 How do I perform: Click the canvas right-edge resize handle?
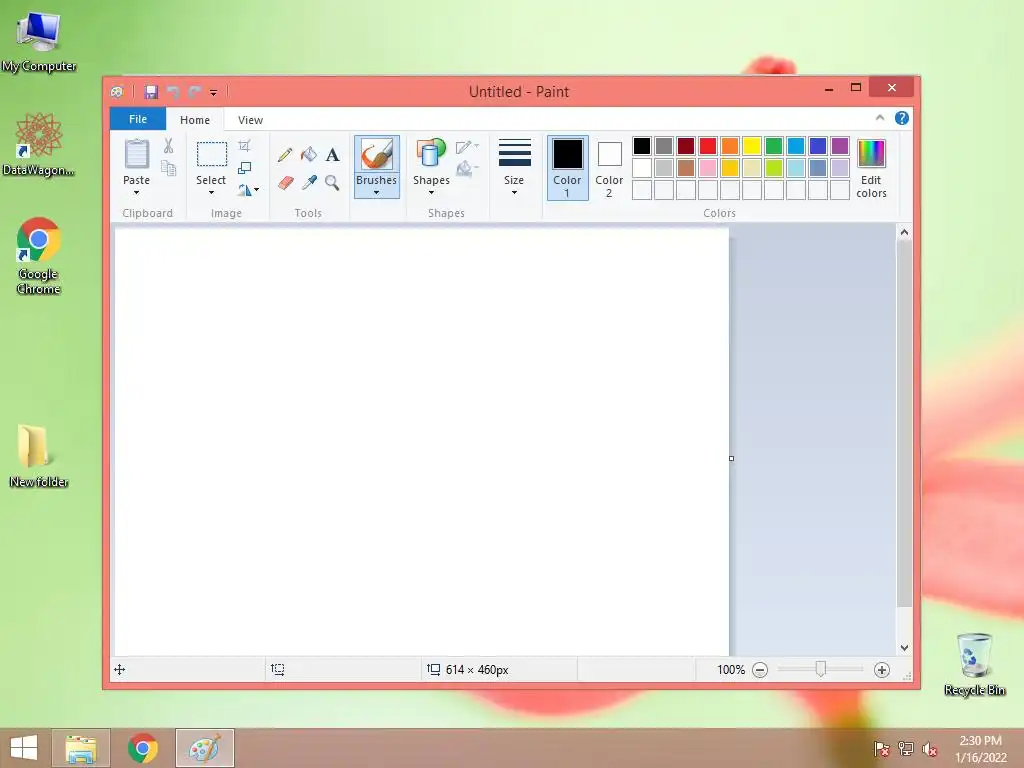731,458
